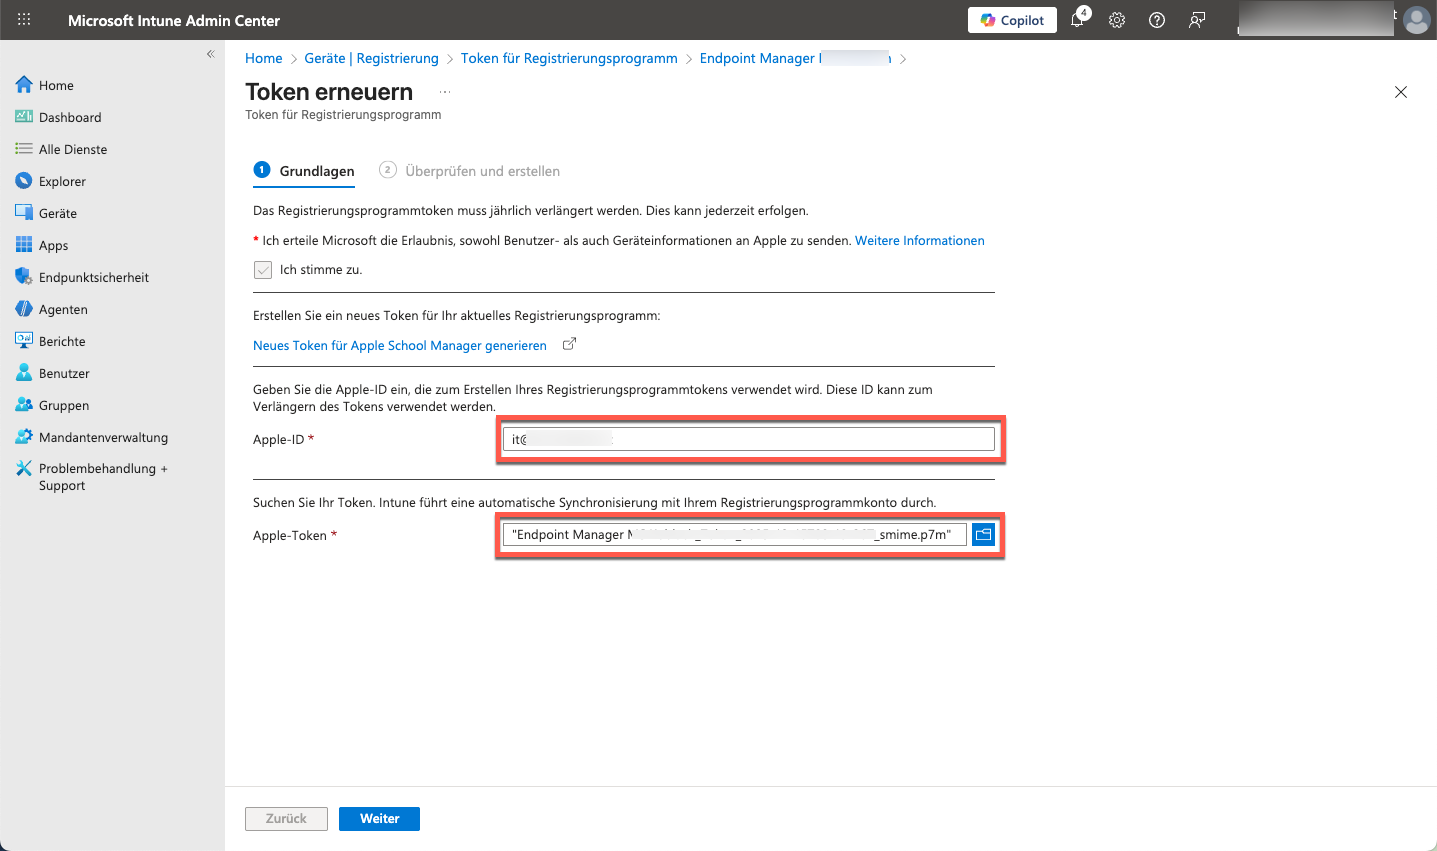
Task: Open Neues Token für Apple School Manager link
Action: tap(400, 346)
